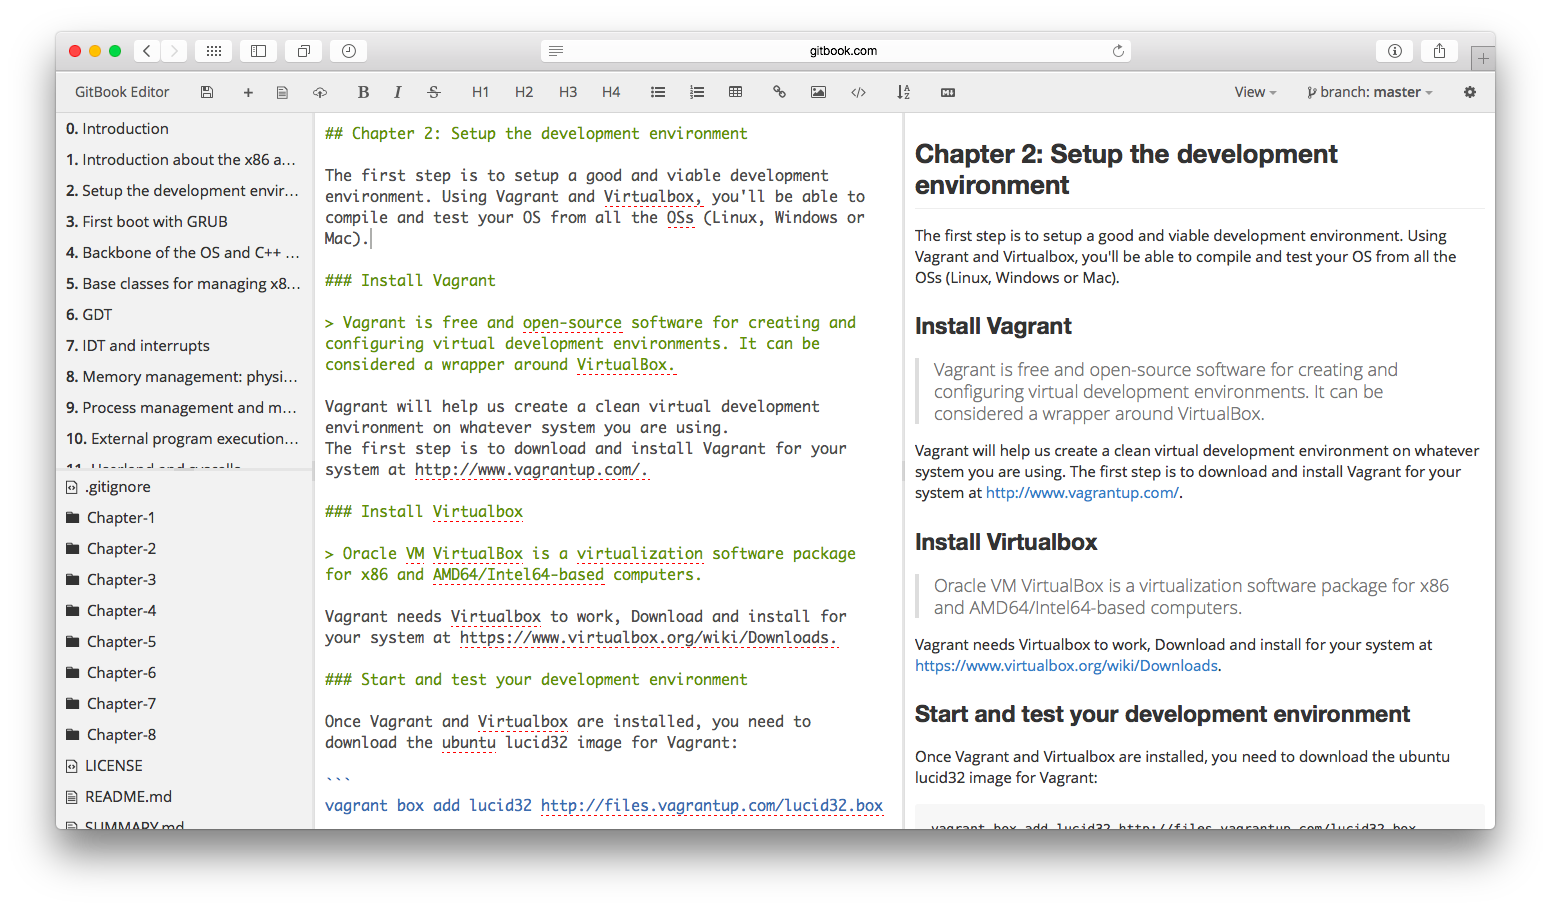The image size is (1551, 909).
Task: Save the file with the floppy disk icon
Action: (207, 92)
